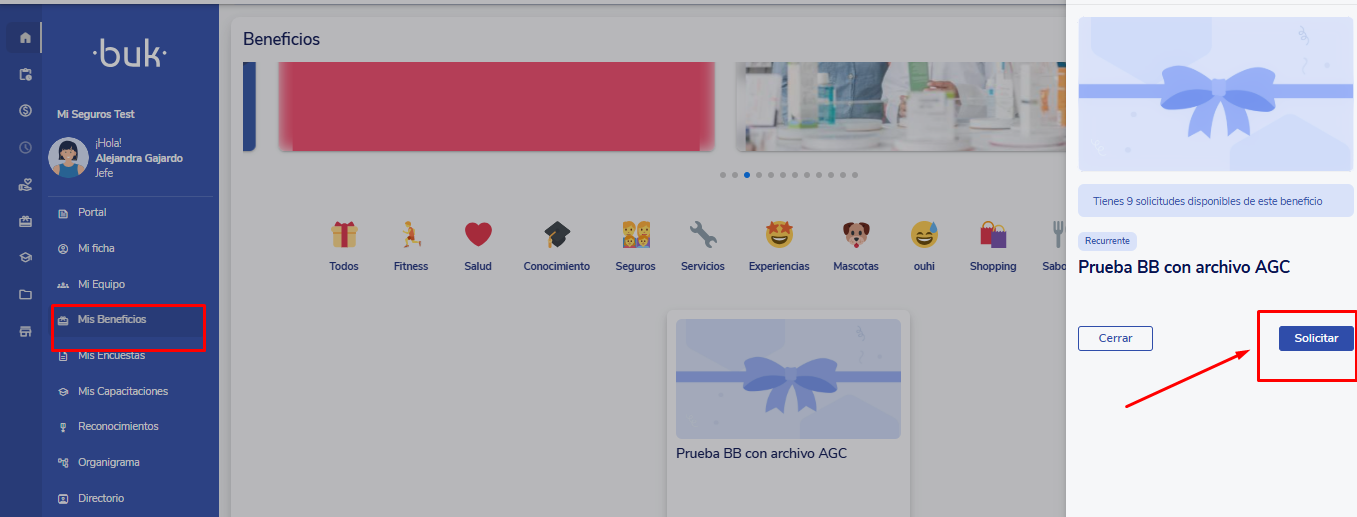Click the folder icon in left rail

(x=25, y=295)
